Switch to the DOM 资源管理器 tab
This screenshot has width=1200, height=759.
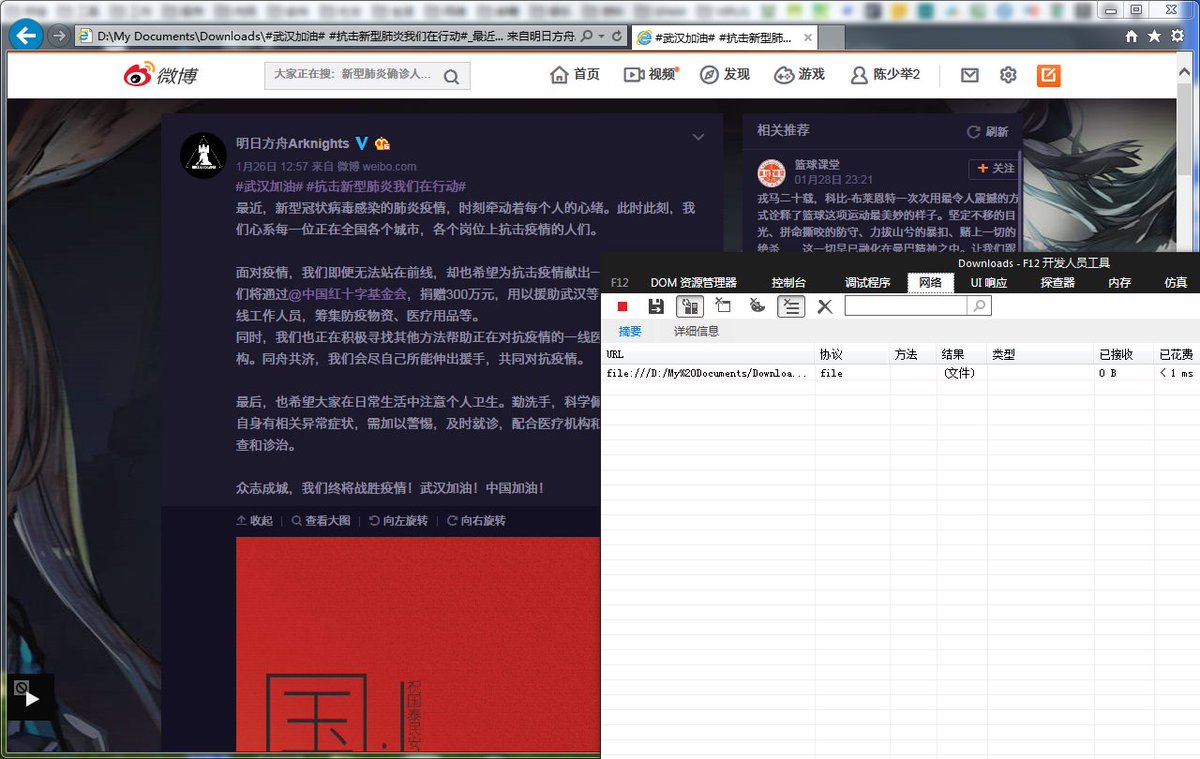click(693, 283)
